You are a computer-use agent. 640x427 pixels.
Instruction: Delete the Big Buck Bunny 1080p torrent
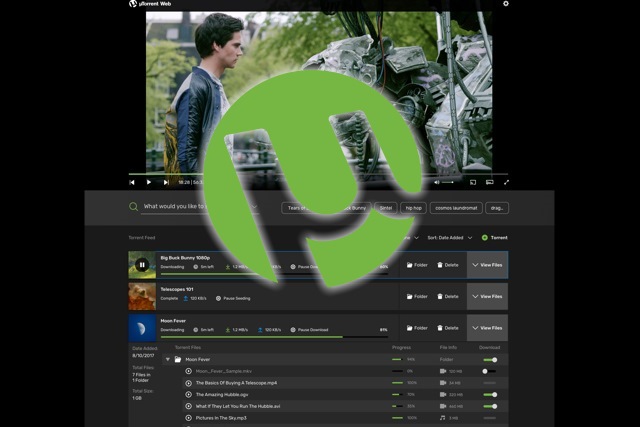pyautogui.click(x=448, y=265)
